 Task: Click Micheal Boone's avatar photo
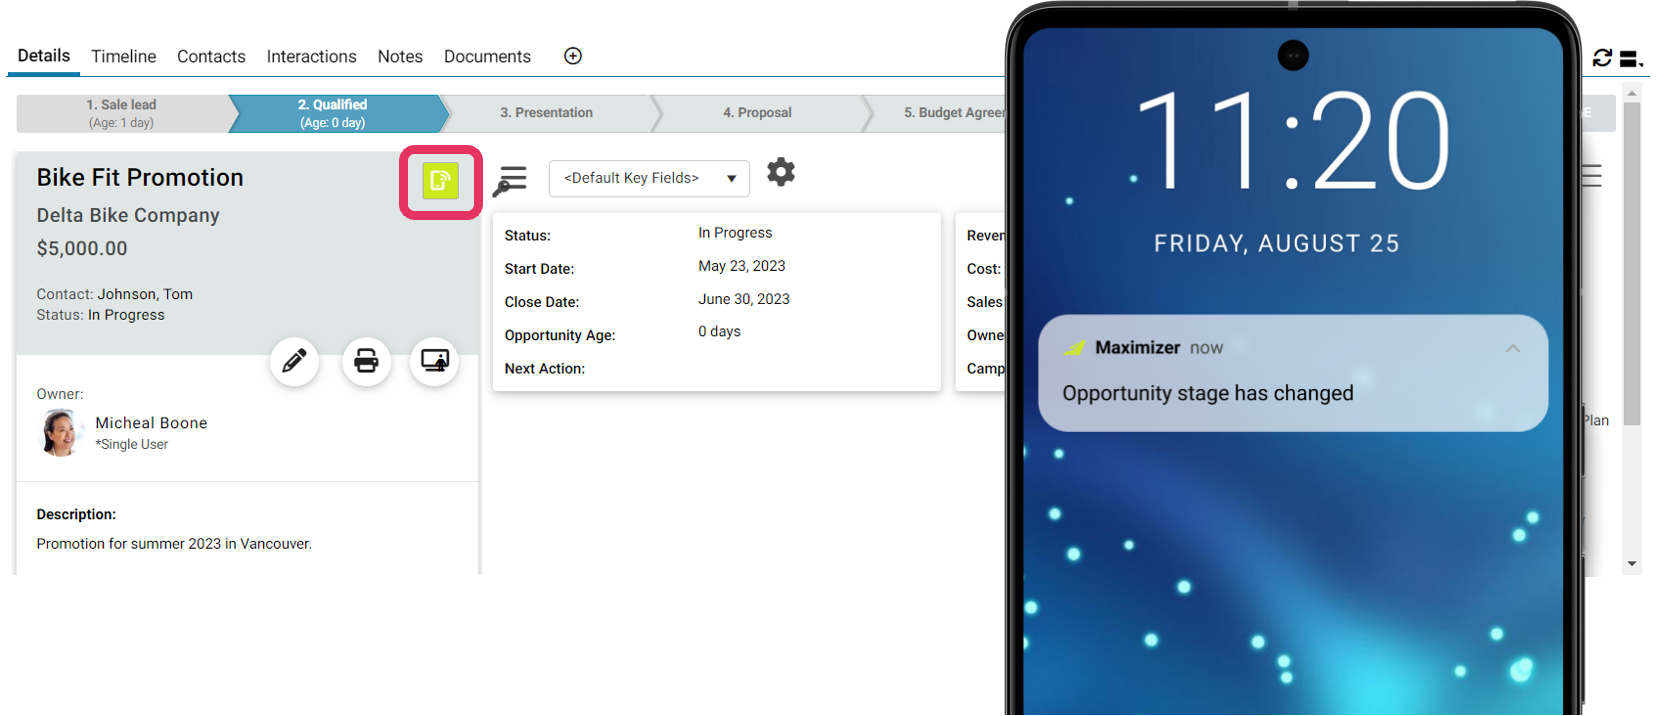60,433
